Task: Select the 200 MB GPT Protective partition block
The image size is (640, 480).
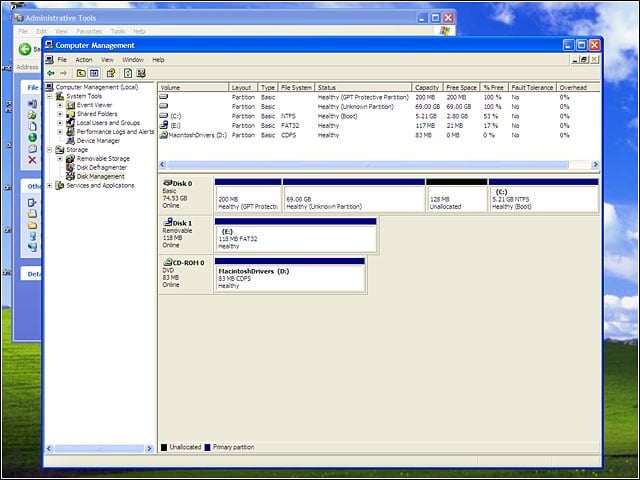Action: pyautogui.click(x=248, y=195)
